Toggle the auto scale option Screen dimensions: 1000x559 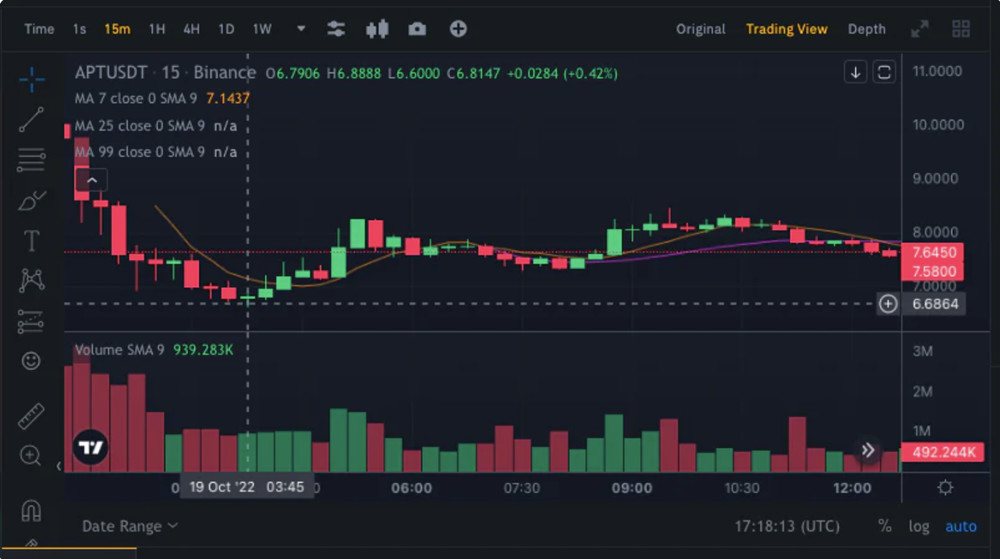[961, 526]
